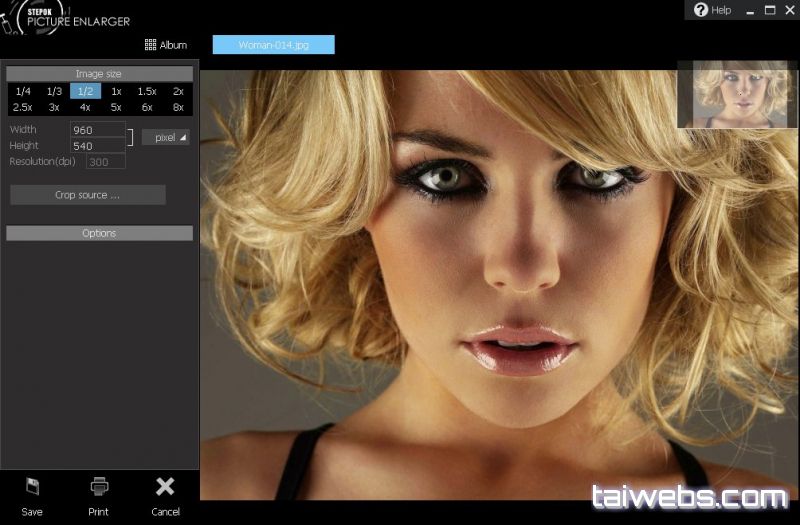Select the 1.5x scale preset

click(147, 91)
